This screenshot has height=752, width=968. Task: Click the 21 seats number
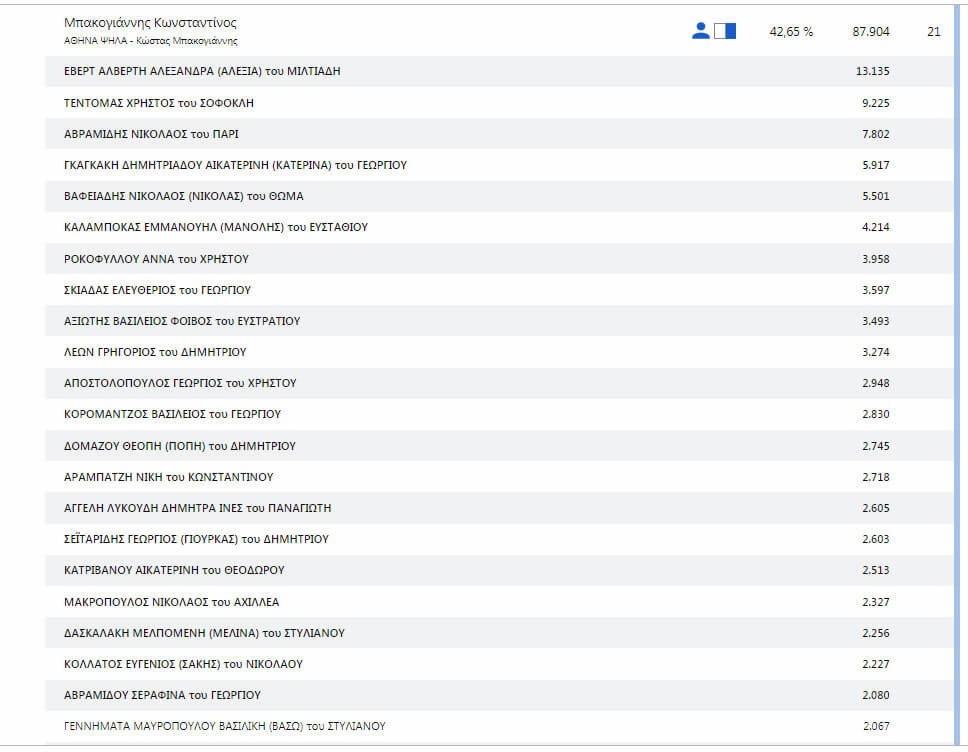933,32
